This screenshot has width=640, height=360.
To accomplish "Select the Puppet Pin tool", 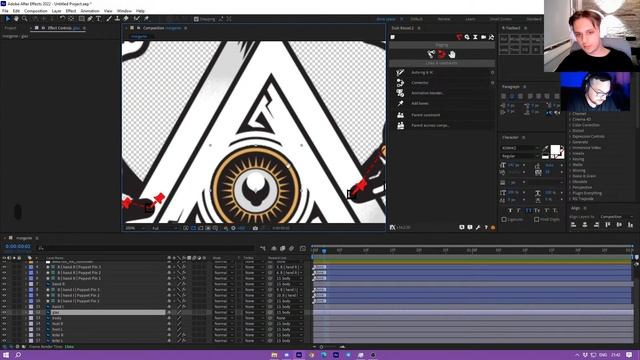I will 146,19.
